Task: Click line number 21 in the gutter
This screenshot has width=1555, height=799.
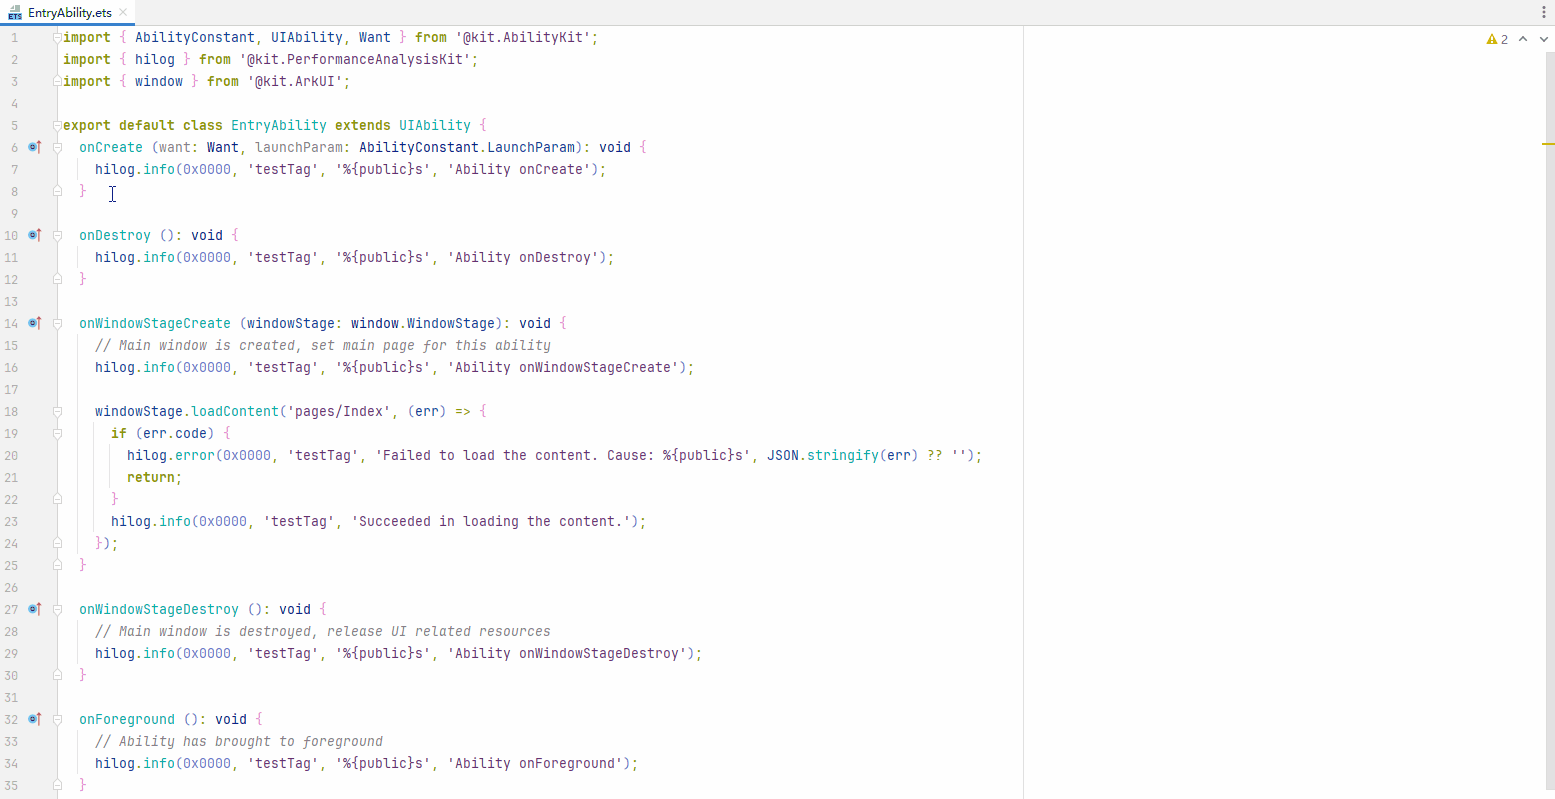Action: pos(11,477)
